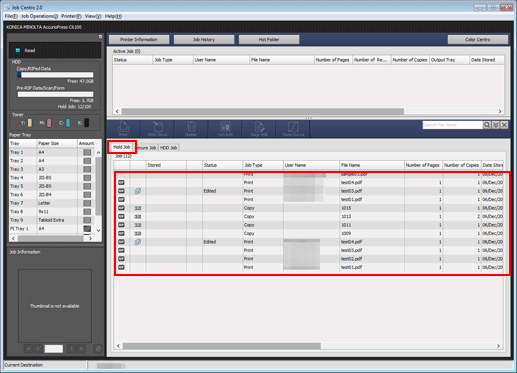The image size is (517, 373).
Task: Switch to the Hold Job tab
Action: click(x=122, y=147)
